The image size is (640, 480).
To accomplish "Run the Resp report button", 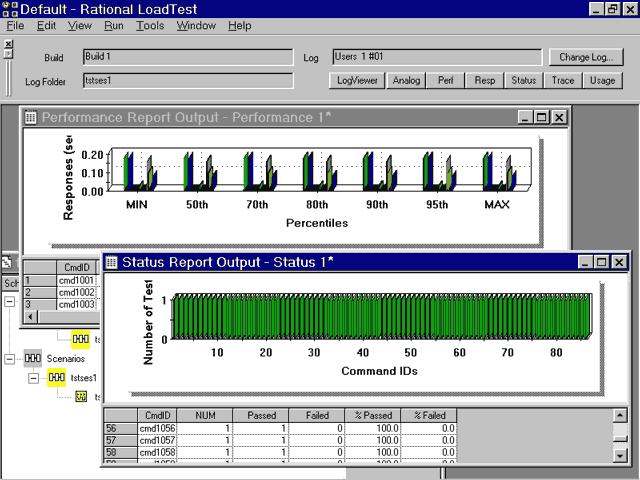I will (484, 80).
